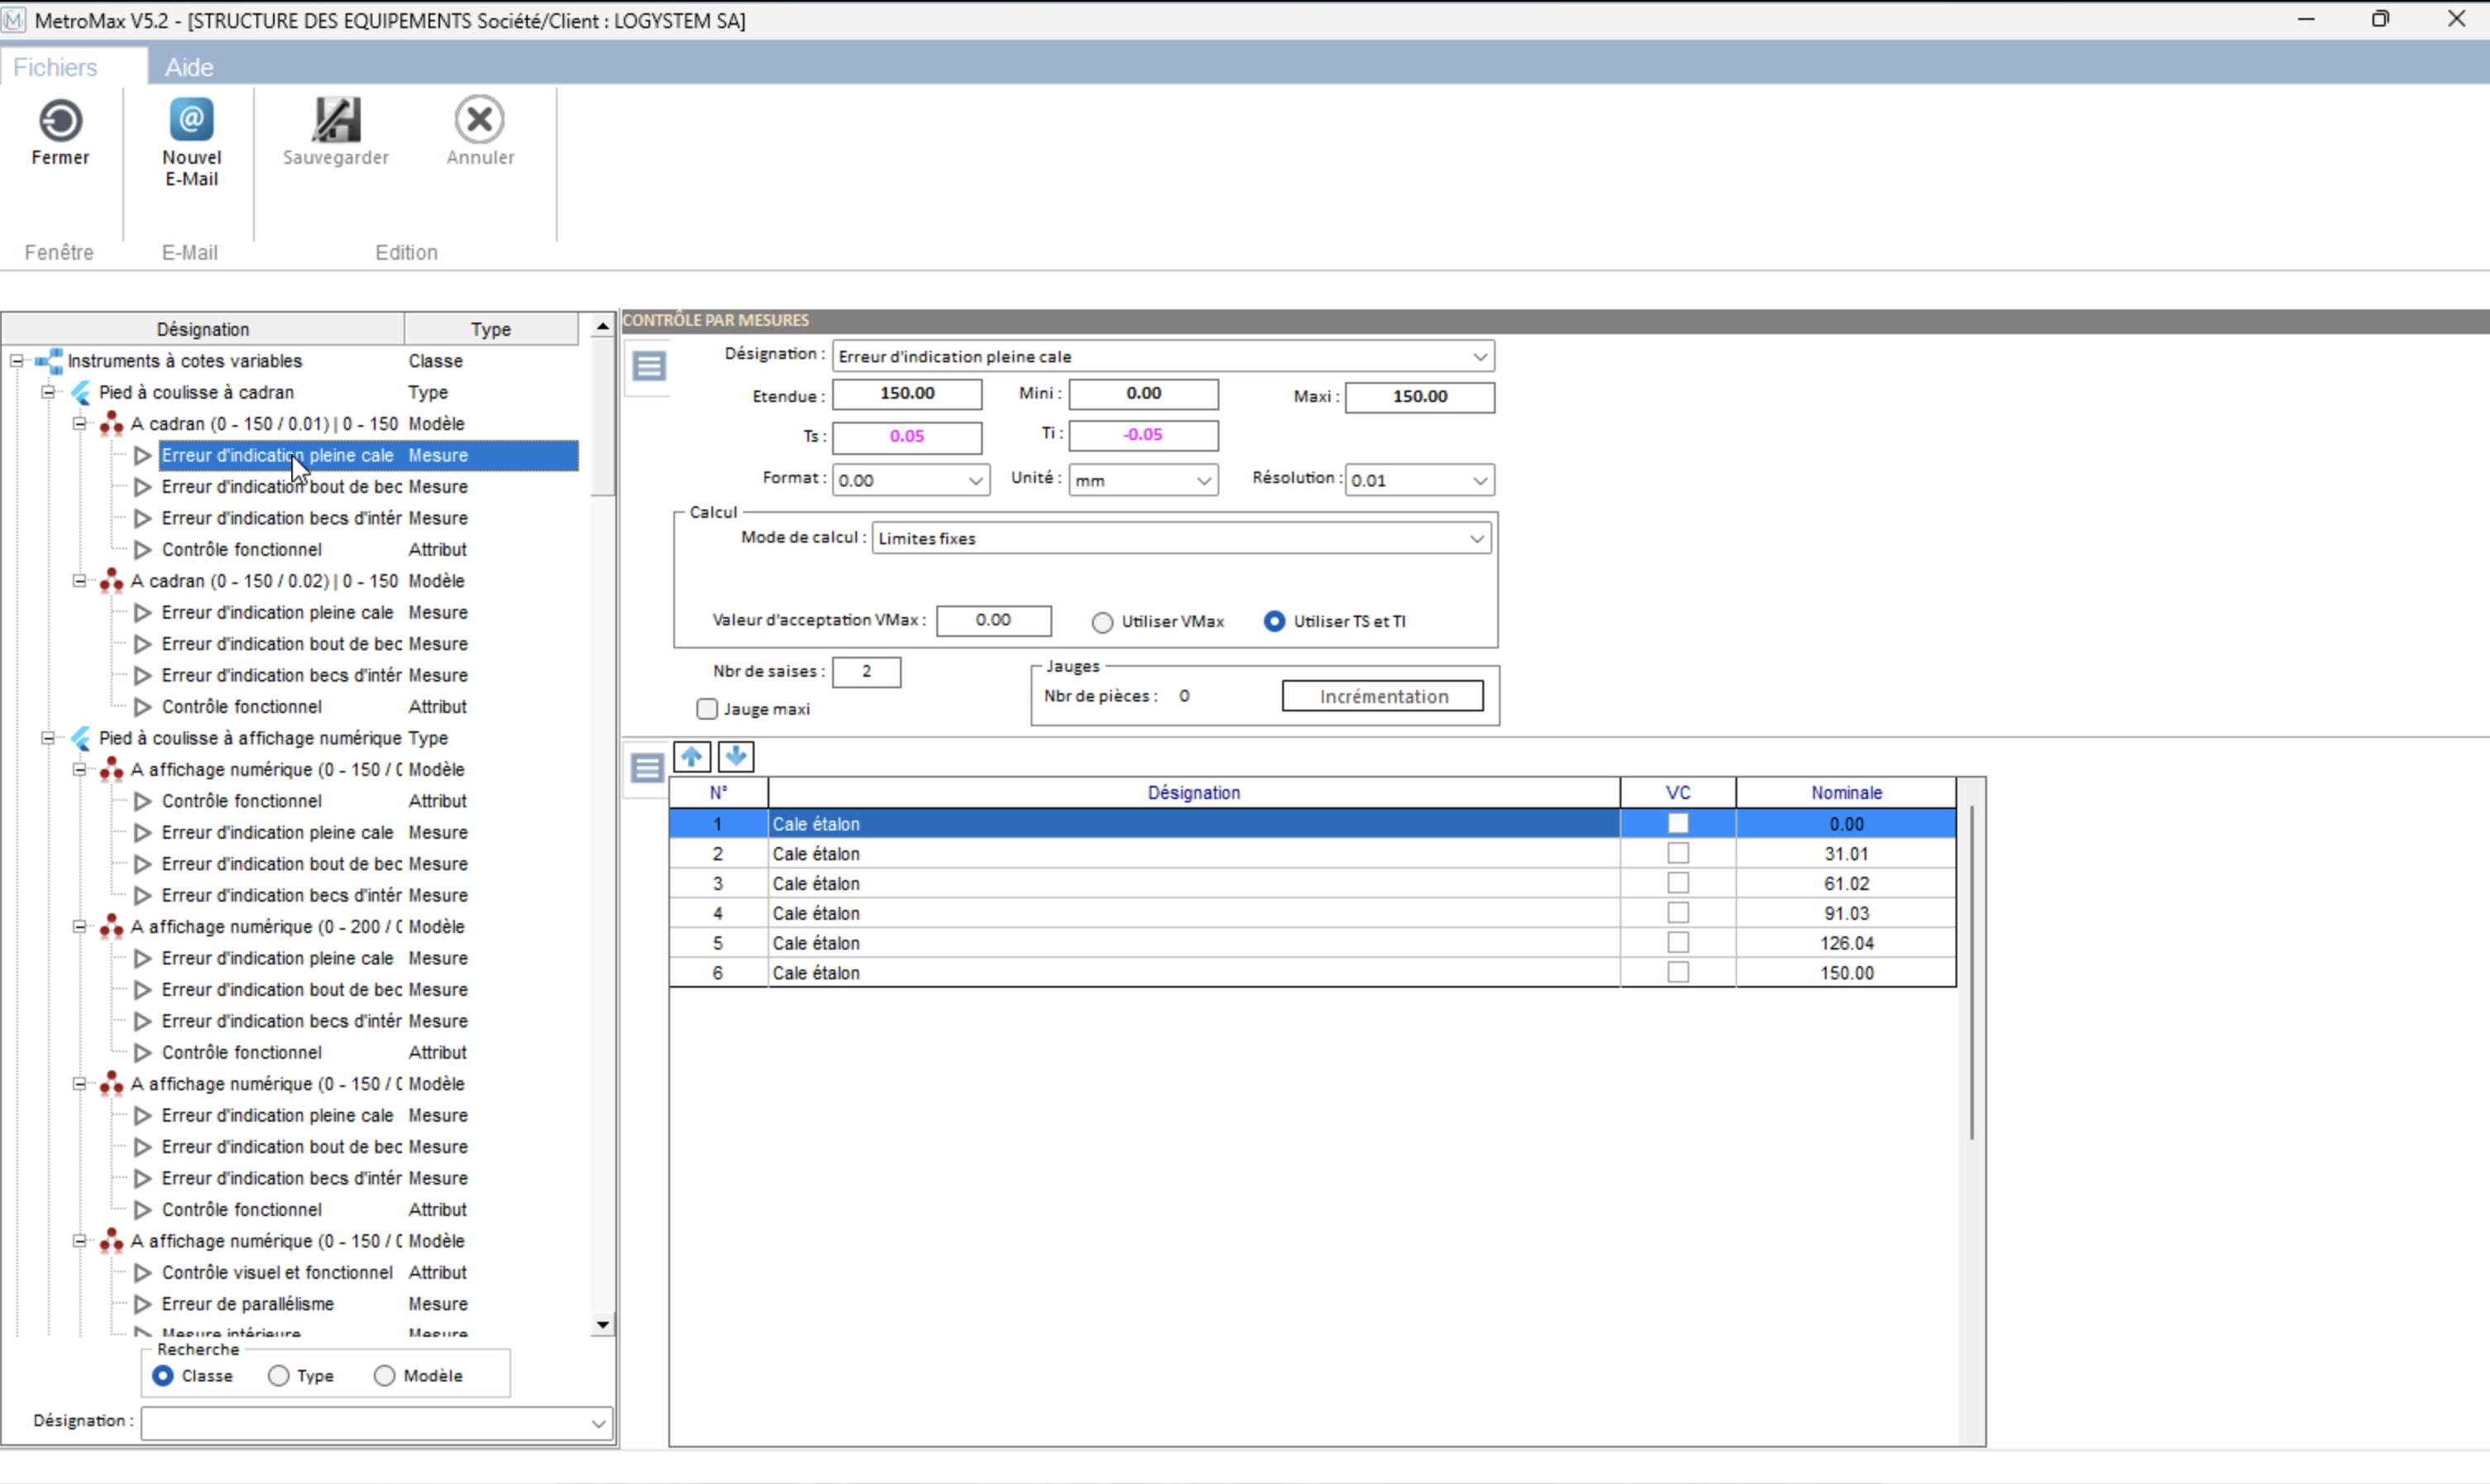Click the Nbr de saises input field
The image size is (2490, 1484).
866,672
